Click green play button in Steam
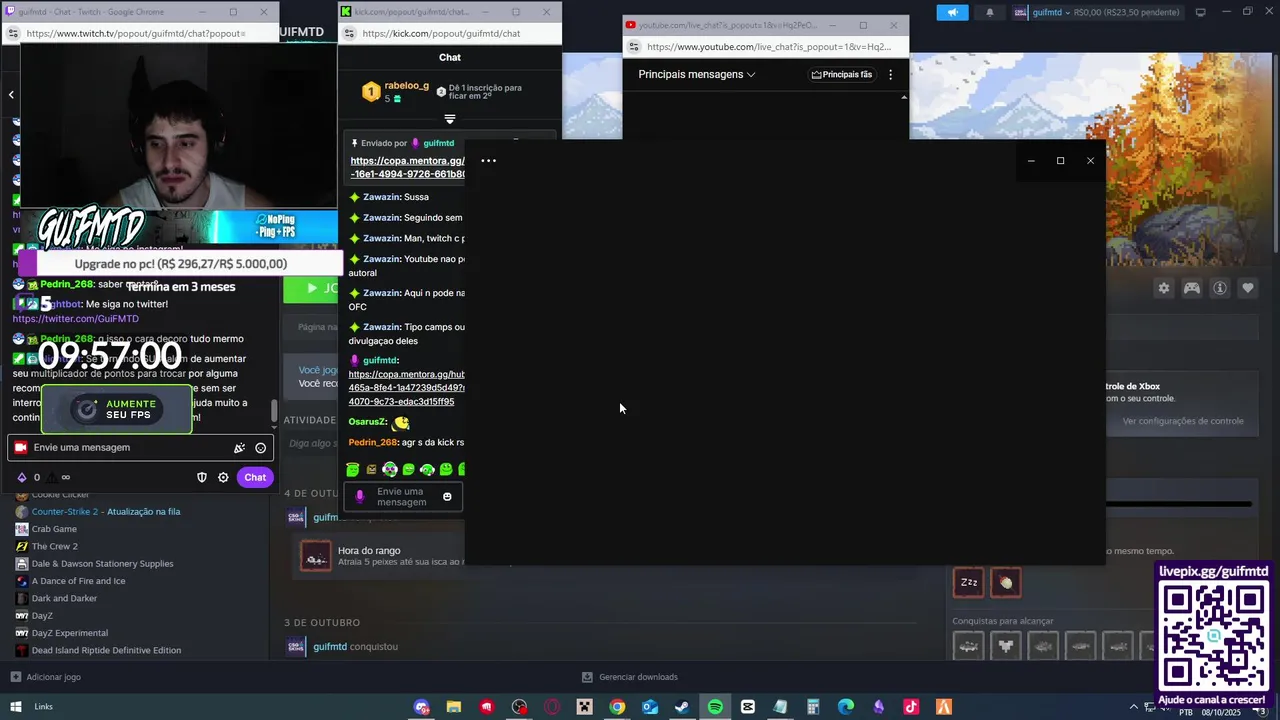1280x720 pixels. pos(311,289)
